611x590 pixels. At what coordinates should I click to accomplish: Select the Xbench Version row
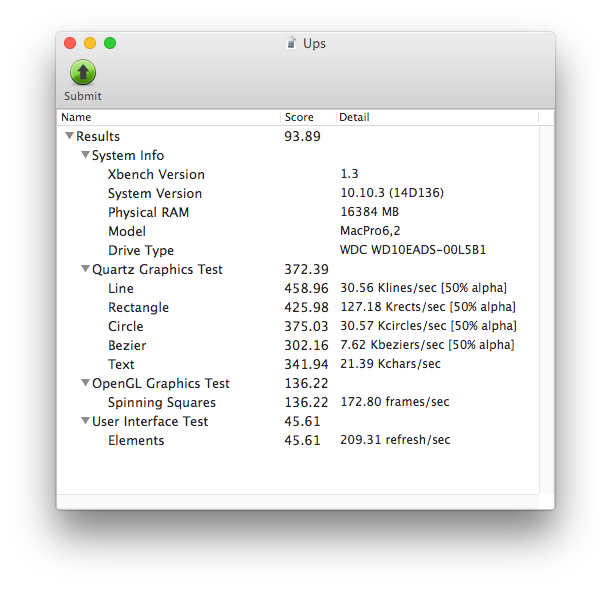[x=298, y=174]
